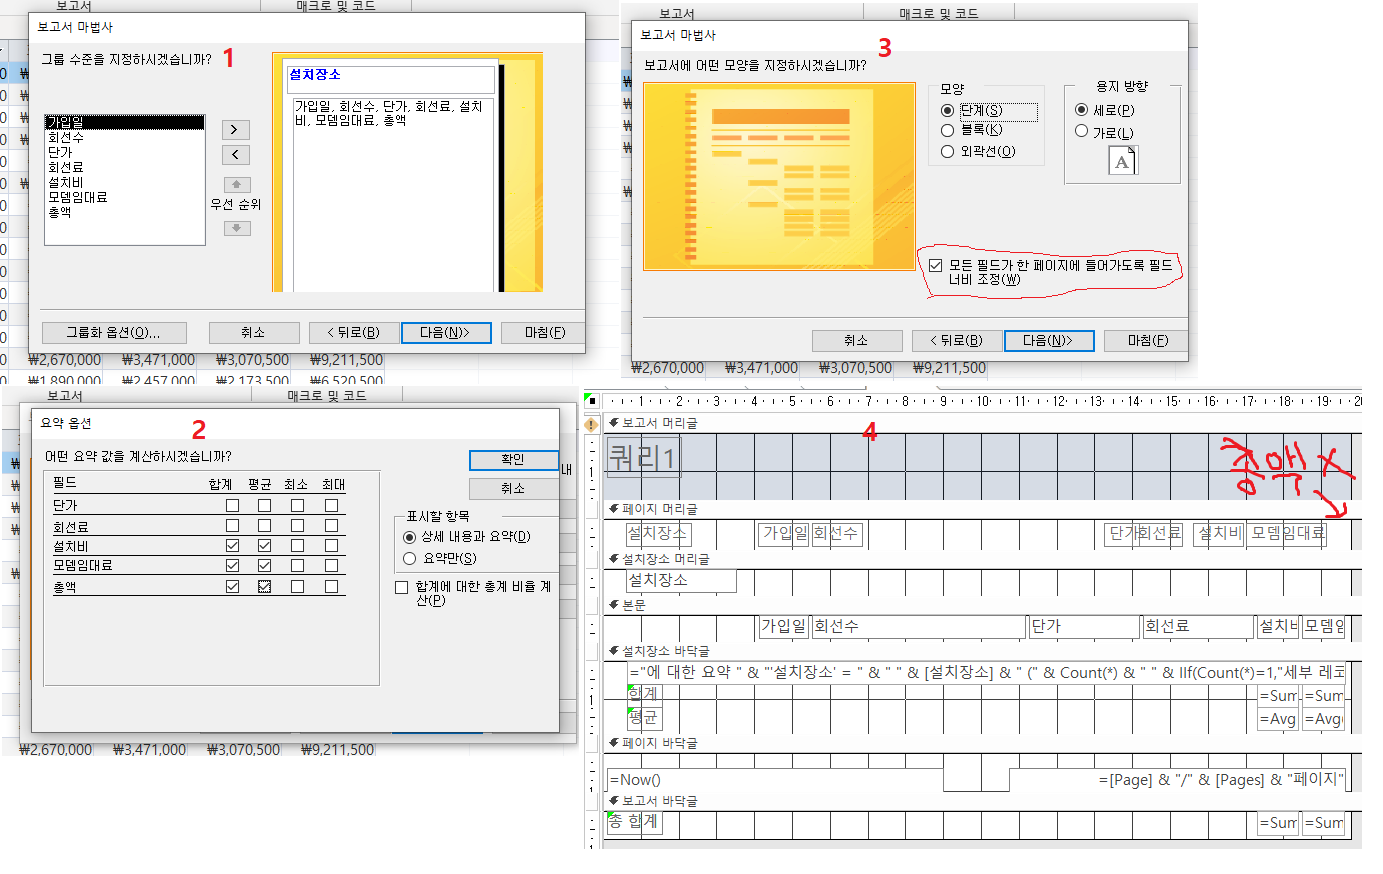Select the 요약만(S) display option
1383x874 pixels.
[409, 559]
